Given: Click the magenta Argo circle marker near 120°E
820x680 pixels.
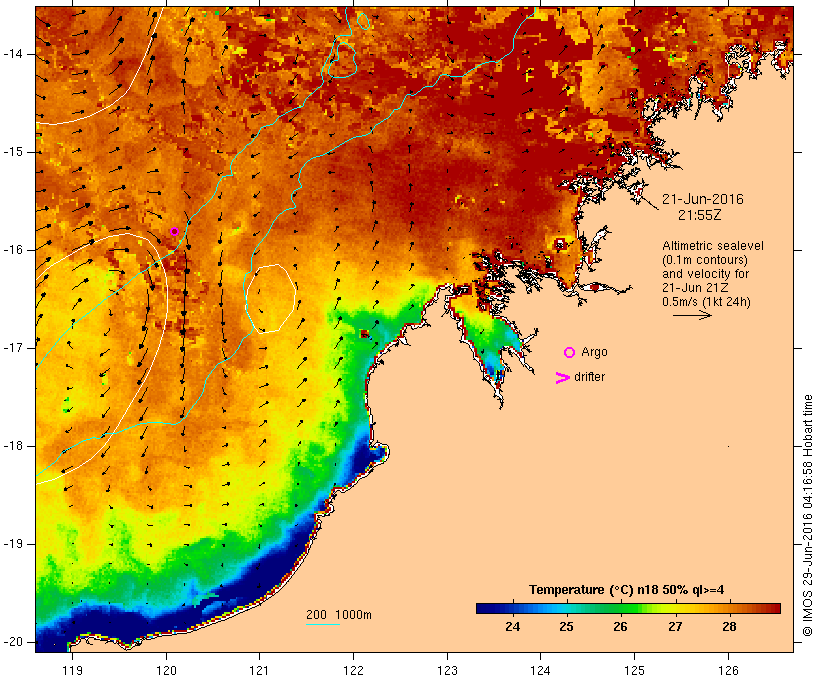Looking at the screenshot, I should [175, 232].
